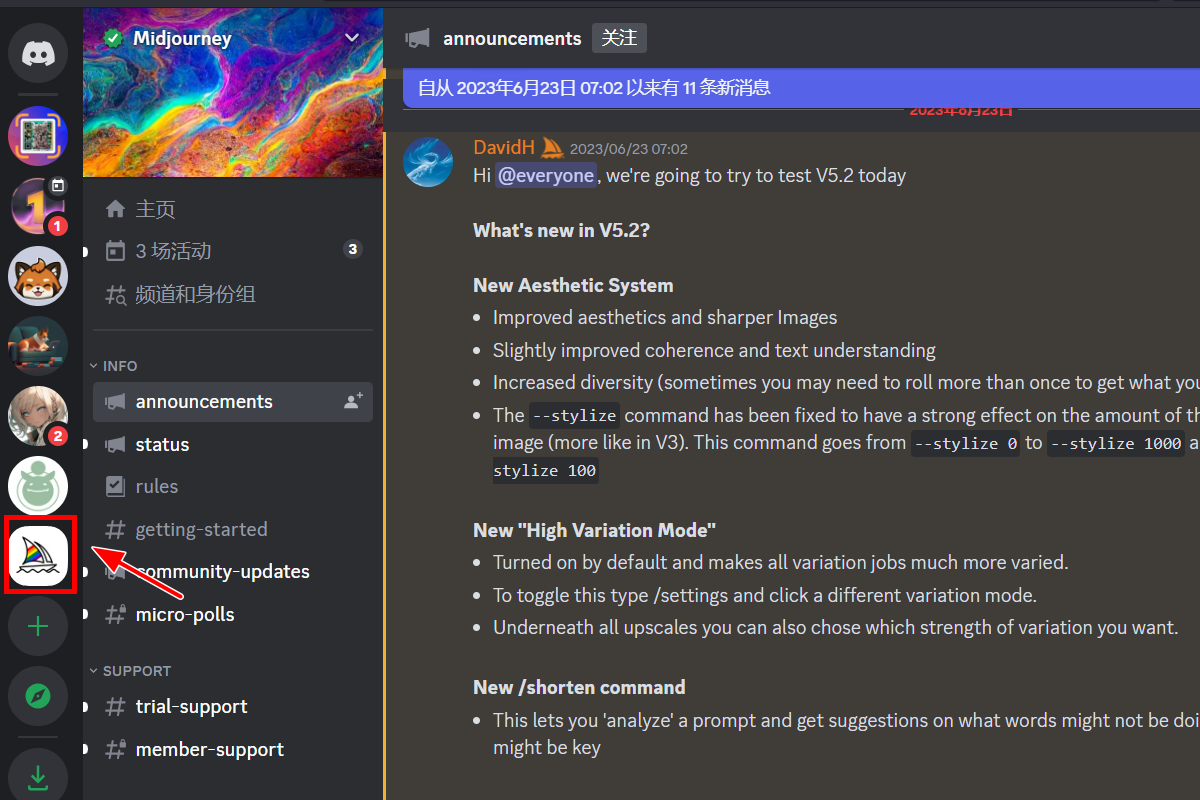Open DavidH's avatar profile picture
Viewport: 1200px width, 800px height.
coord(428,162)
